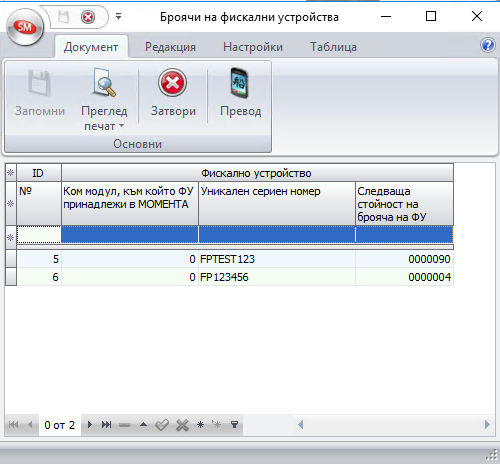500x464 pixels.
Task: Click the up triangle in record navigator
Action: coord(143,424)
